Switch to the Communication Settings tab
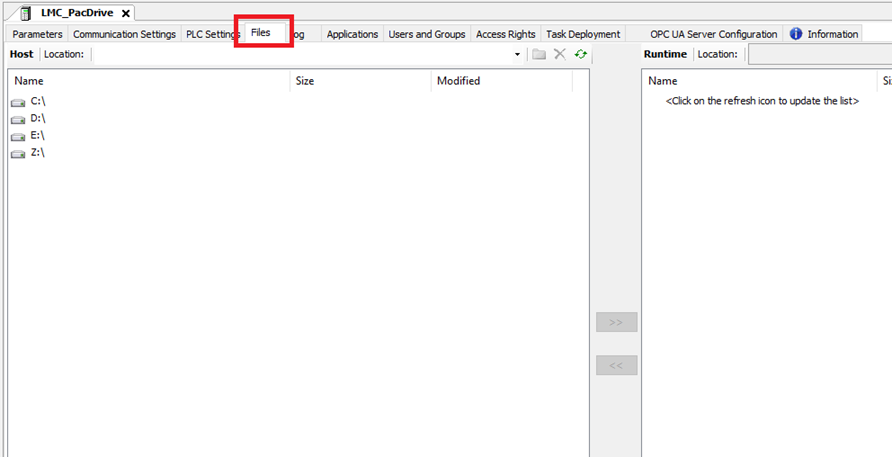This screenshot has height=457, width=892. (124, 34)
